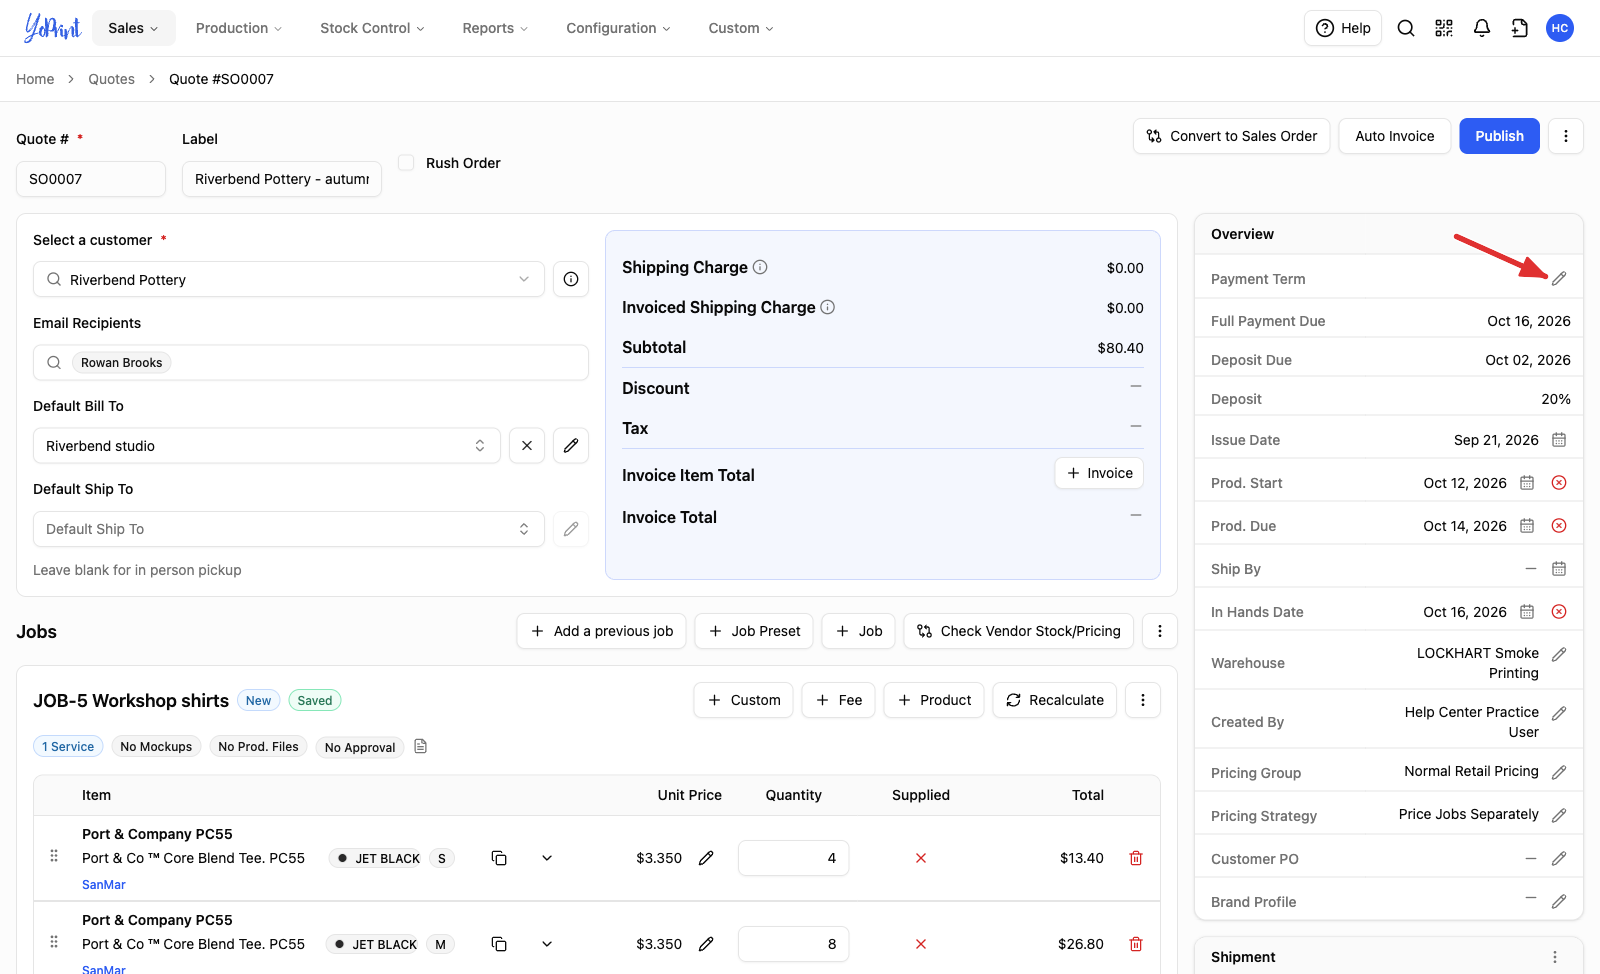Open the Default Ship To dropdown
Viewport: 1600px width, 974px height.
click(x=289, y=529)
